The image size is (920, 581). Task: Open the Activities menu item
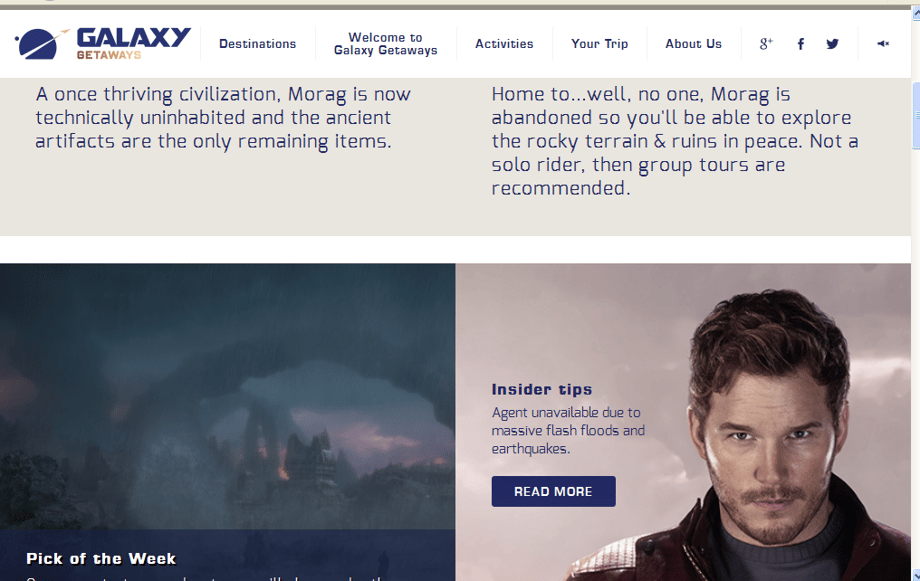(504, 43)
